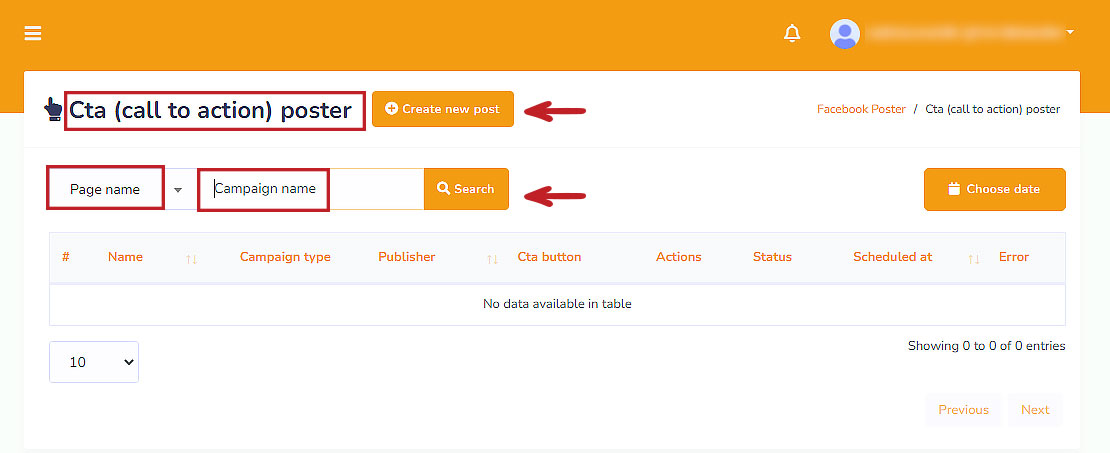
Task: Click the Previous pagination button
Action: [x=963, y=410]
